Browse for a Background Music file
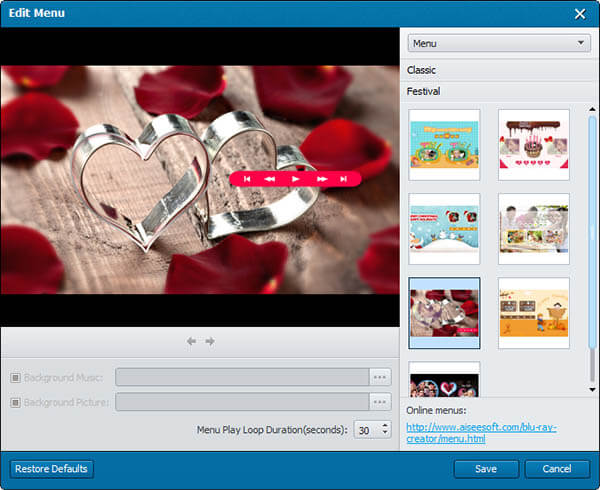The height and width of the screenshot is (490, 600). click(x=380, y=377)
